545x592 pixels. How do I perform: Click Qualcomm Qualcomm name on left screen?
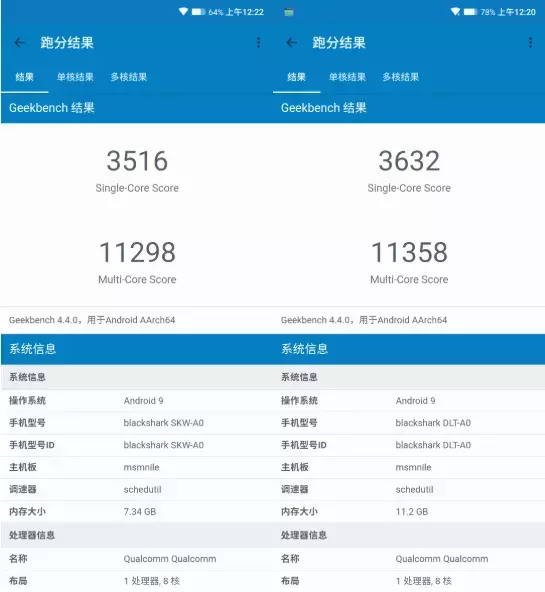pyautogui.click(x=170, y=559)
